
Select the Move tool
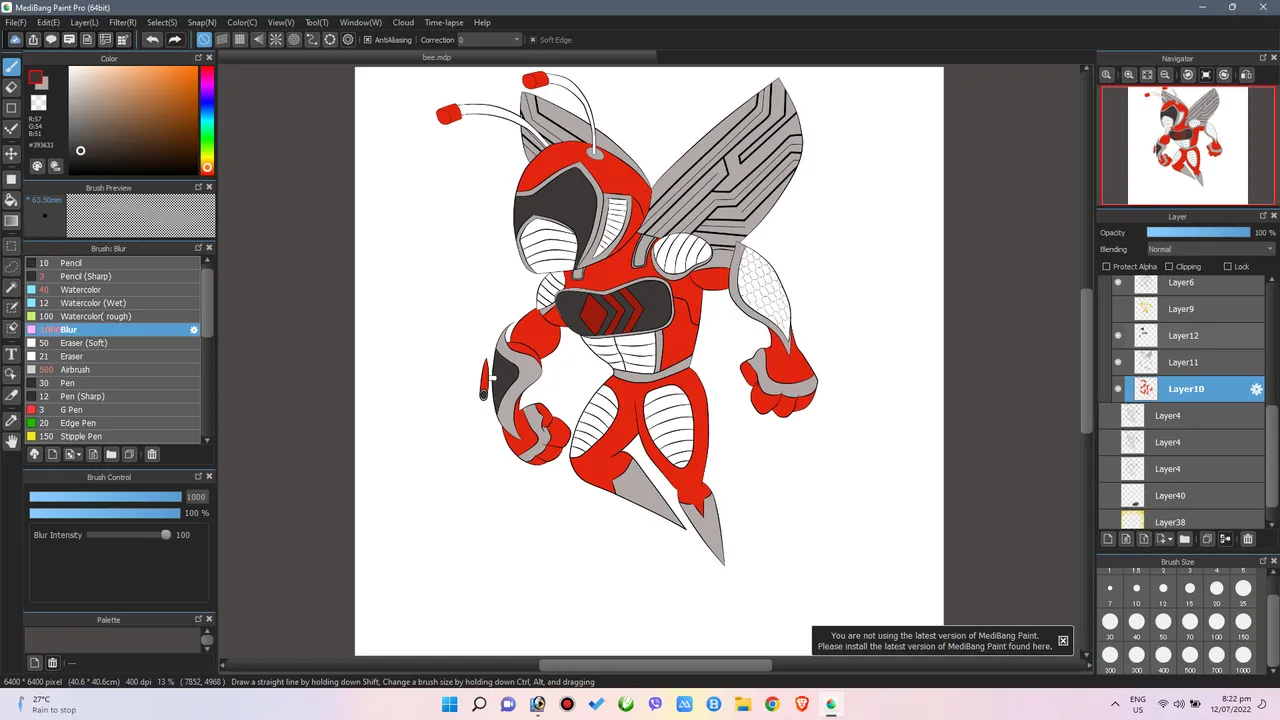11,153
